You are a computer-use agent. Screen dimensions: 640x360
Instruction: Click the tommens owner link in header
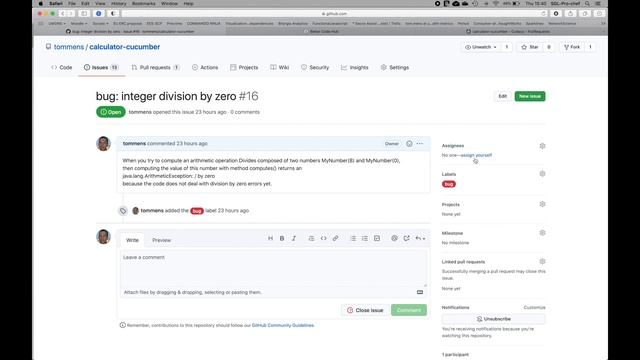click(x=69, y=47)
